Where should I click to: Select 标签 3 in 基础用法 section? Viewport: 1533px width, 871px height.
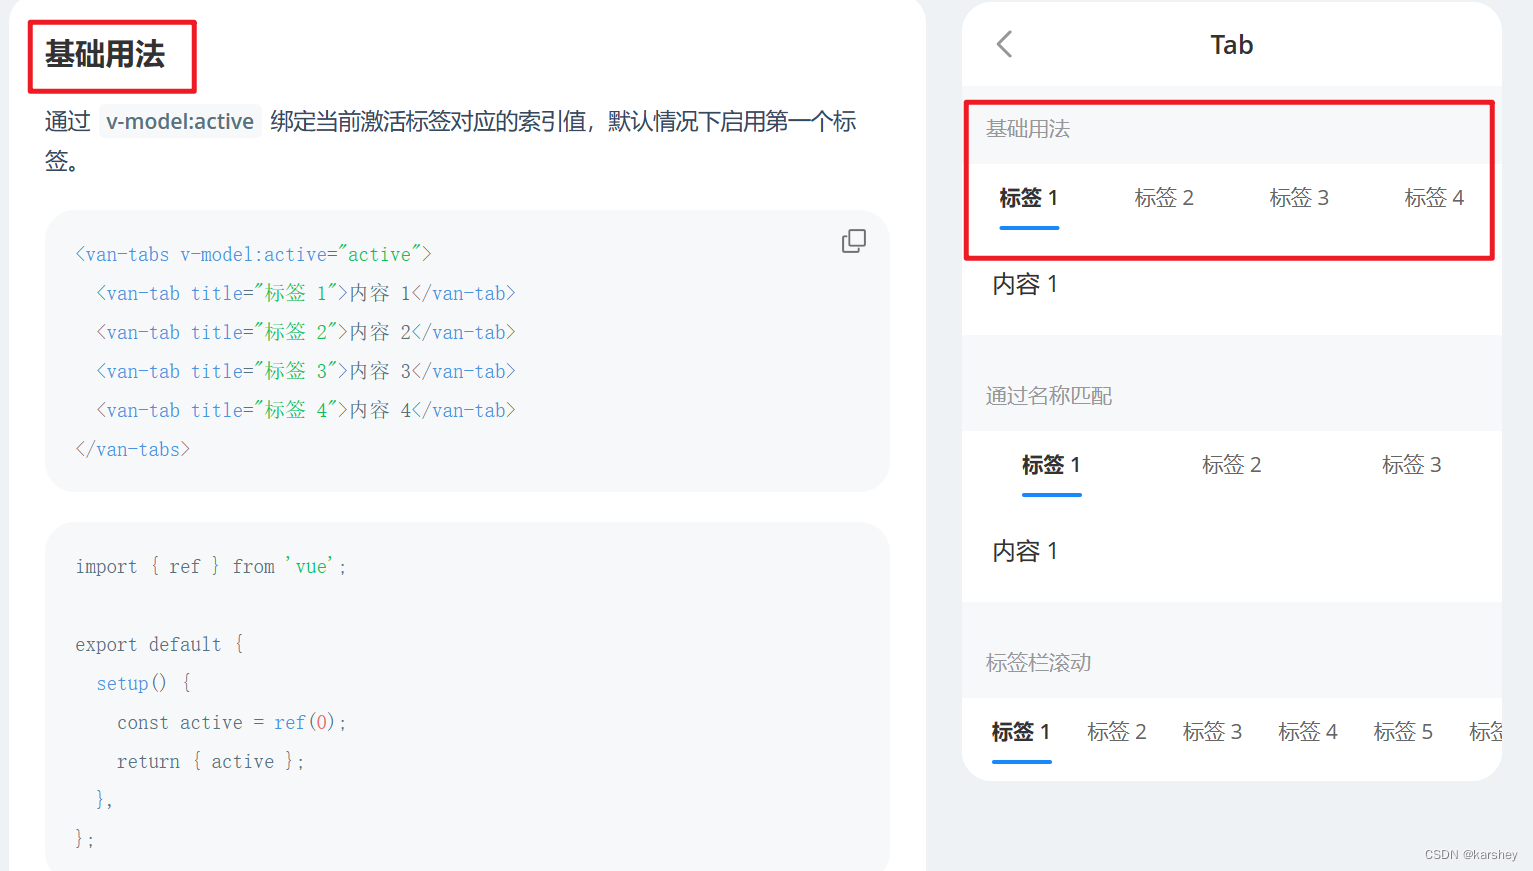(x=1299, y=198)
